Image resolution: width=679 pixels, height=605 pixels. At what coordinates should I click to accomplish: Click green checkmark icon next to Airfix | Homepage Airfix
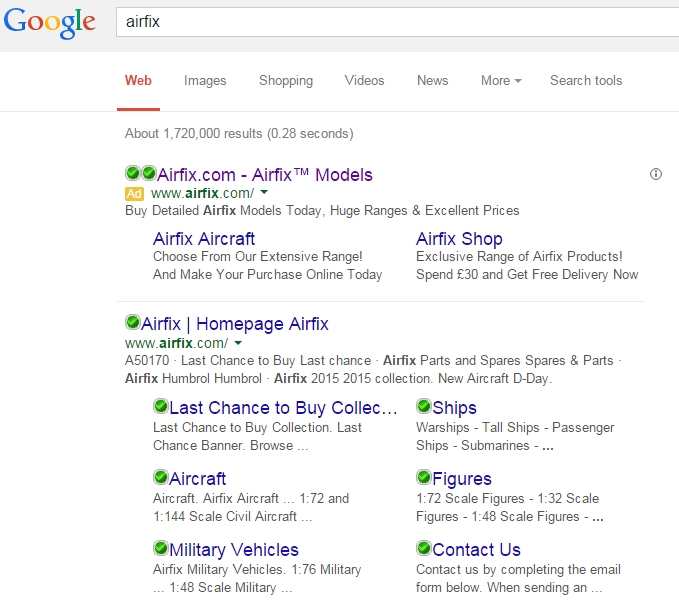click(x=133, y=323)
